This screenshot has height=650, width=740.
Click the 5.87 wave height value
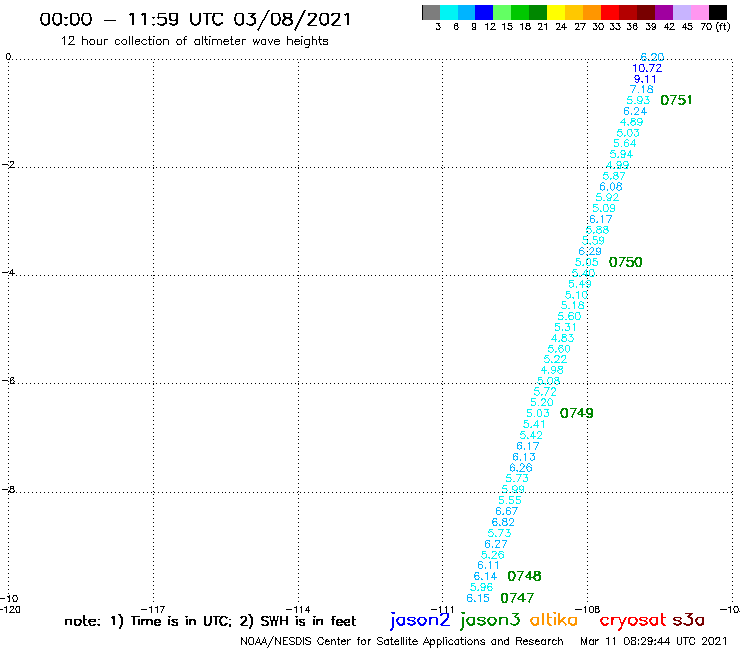[x=614, y=176]
